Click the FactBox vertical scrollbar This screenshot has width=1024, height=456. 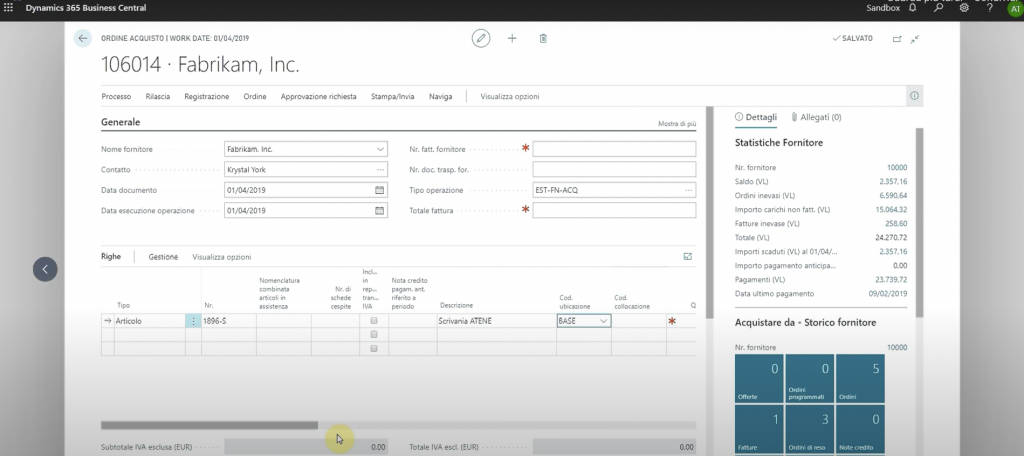point(920,222)
